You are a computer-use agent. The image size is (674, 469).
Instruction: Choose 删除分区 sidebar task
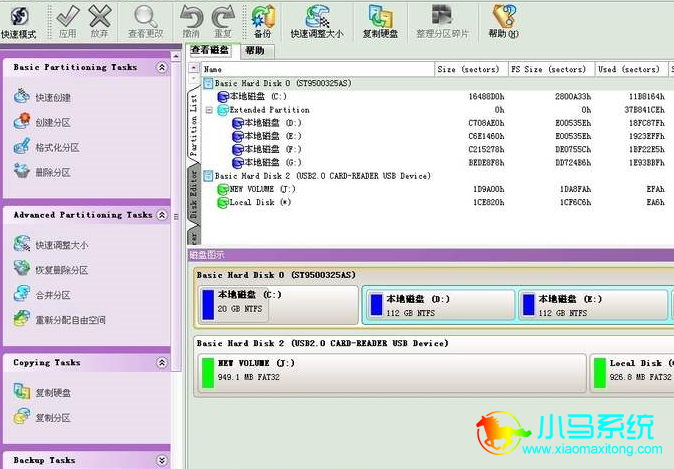tap(42, 172)
